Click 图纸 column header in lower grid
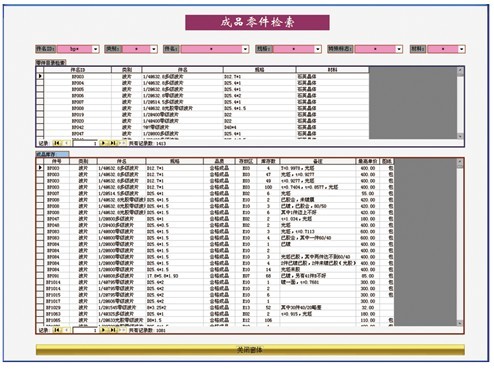 [x=387, y=161]
